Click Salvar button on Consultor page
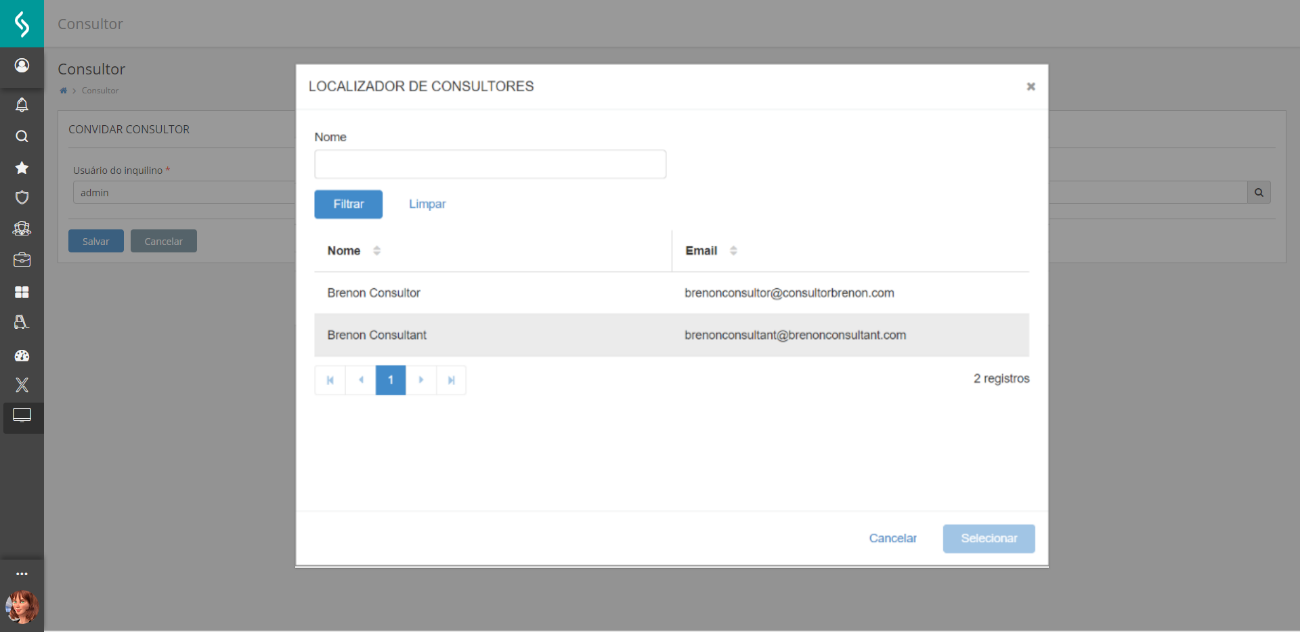 (96, 241)
